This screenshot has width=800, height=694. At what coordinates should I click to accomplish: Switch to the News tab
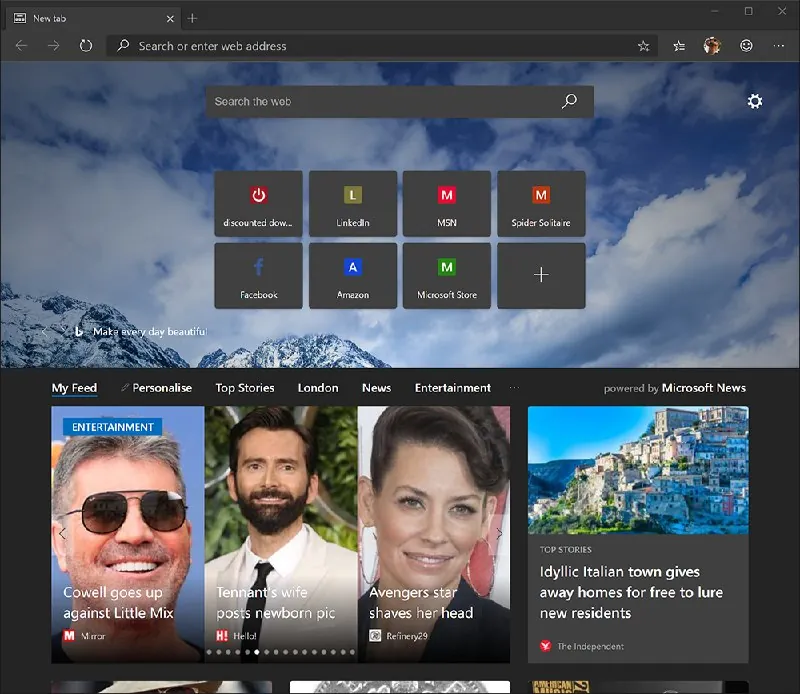pyautogui.click(x=377, y=388)
